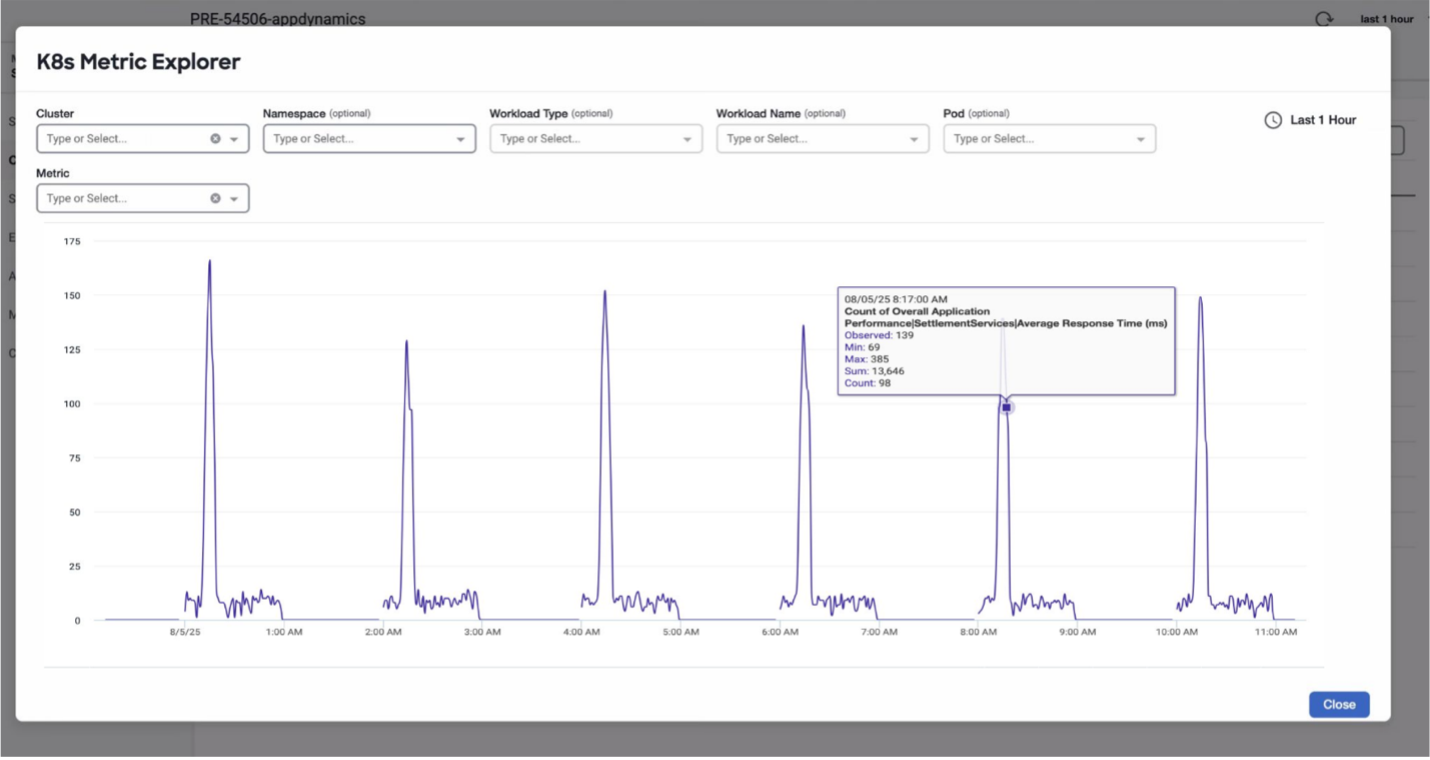The image size is (1430, 760).
Task: Click into the Workload Type input field
Action: (x=582, y=139)
